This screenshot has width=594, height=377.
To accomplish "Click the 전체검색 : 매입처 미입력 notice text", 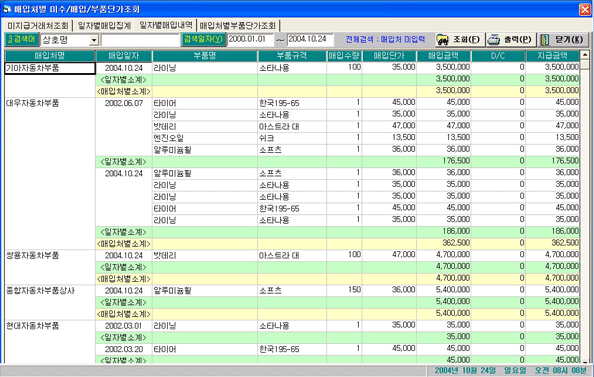I will click(385, 39).
